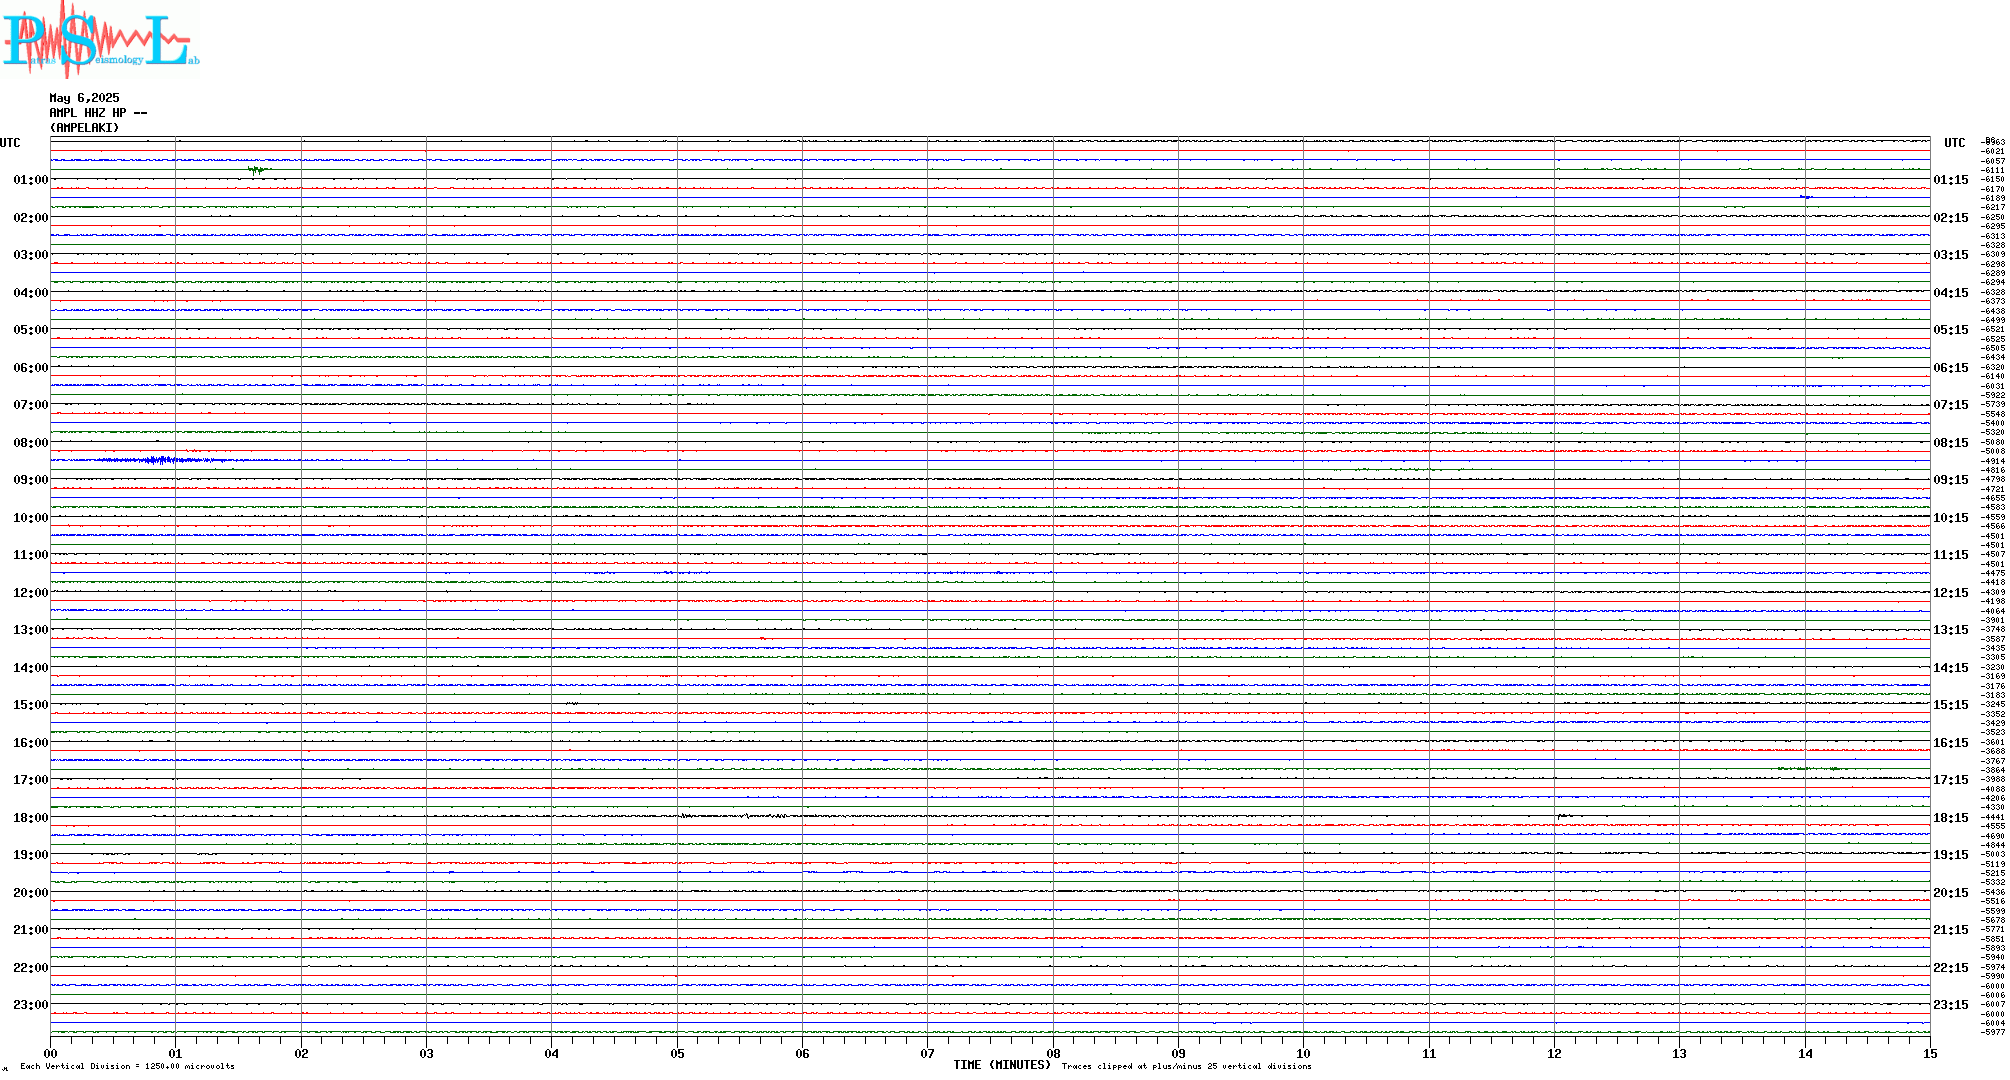Click minute tick label 09 on the time axis
2010x1080 pixels.
coord(1178,1053)
